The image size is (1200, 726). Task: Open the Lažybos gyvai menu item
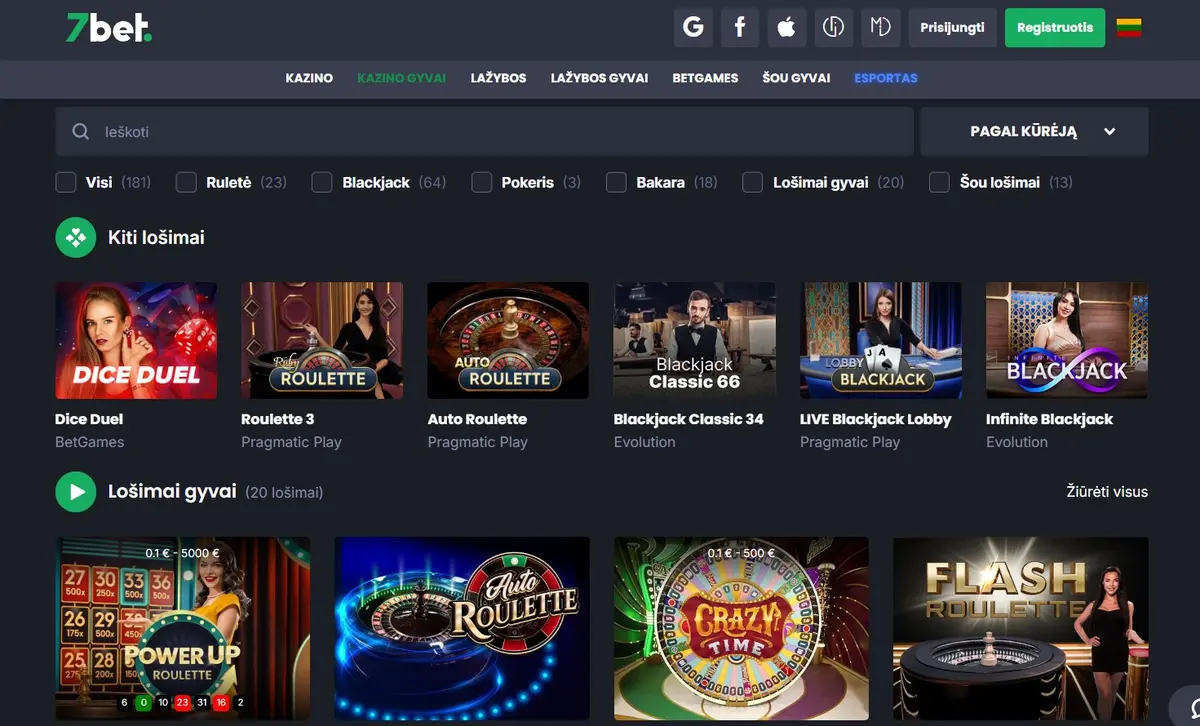point(599,78)
